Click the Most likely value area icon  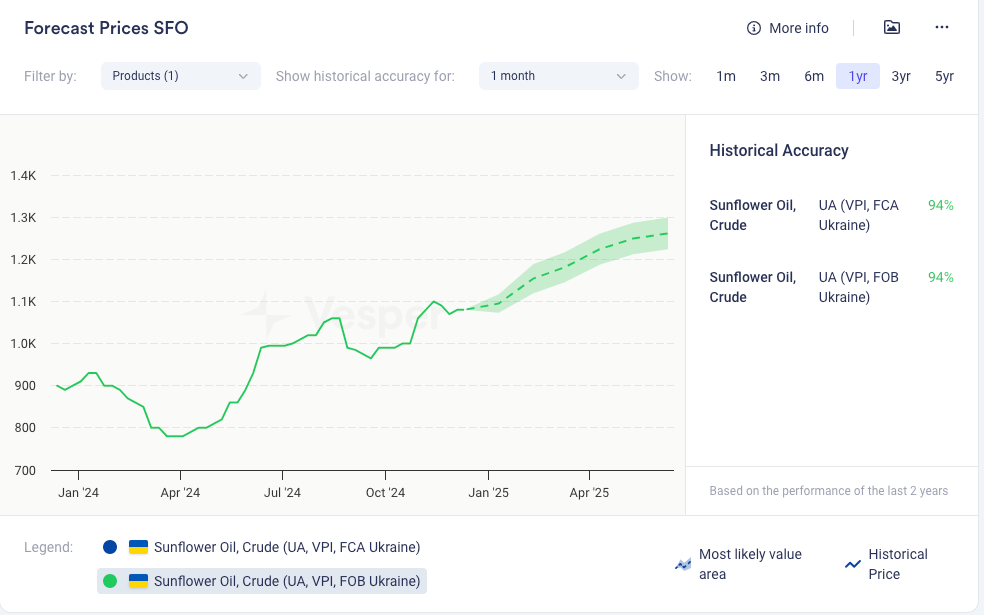683,565
